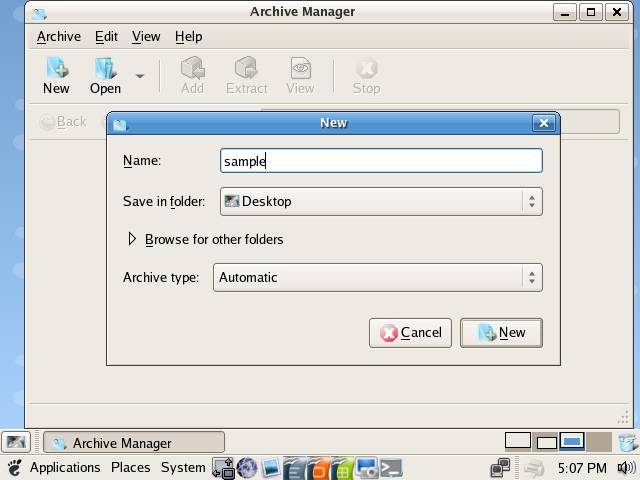
Task: Launch the terminal from the panel
Action: coord(391,467)
